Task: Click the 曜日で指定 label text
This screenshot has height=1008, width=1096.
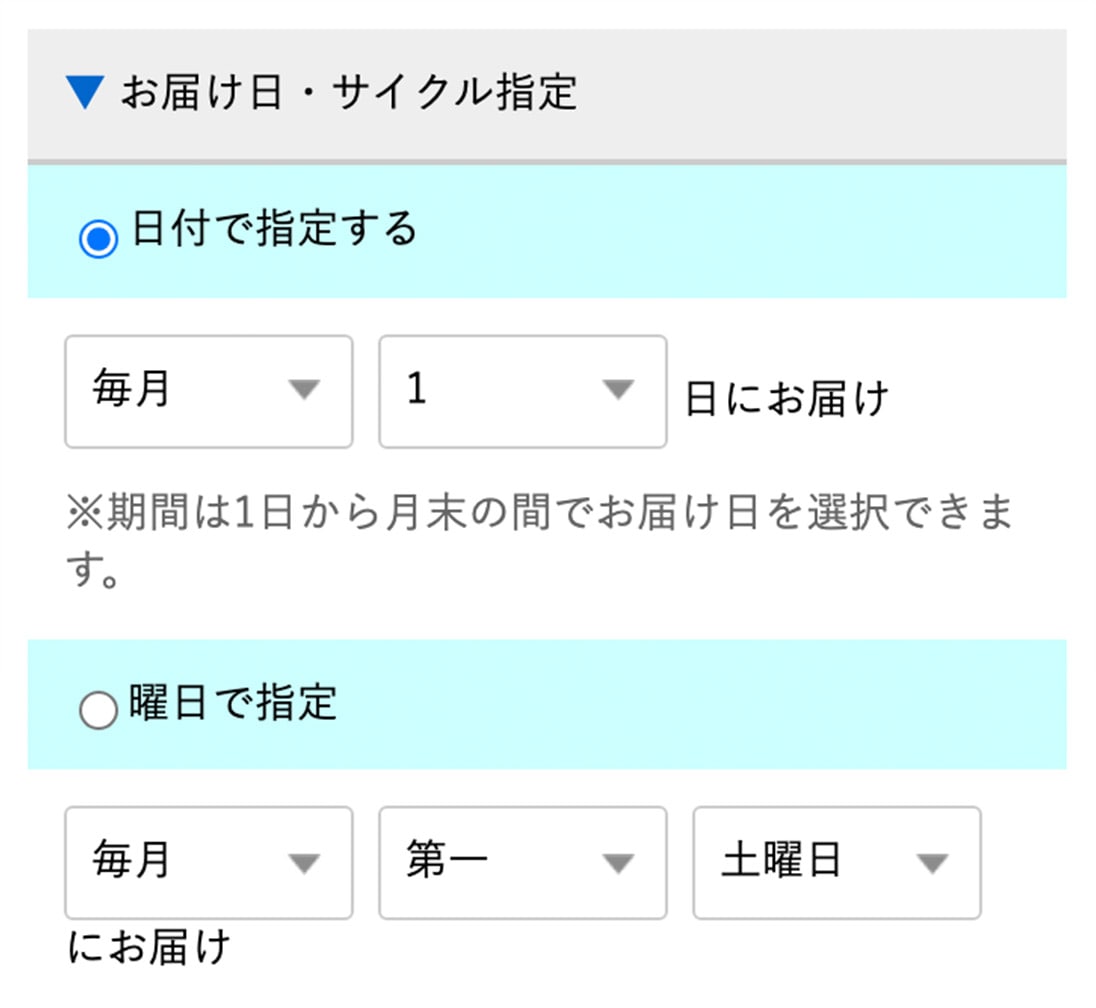Action: pyautogui.click(x=233, y=703)
